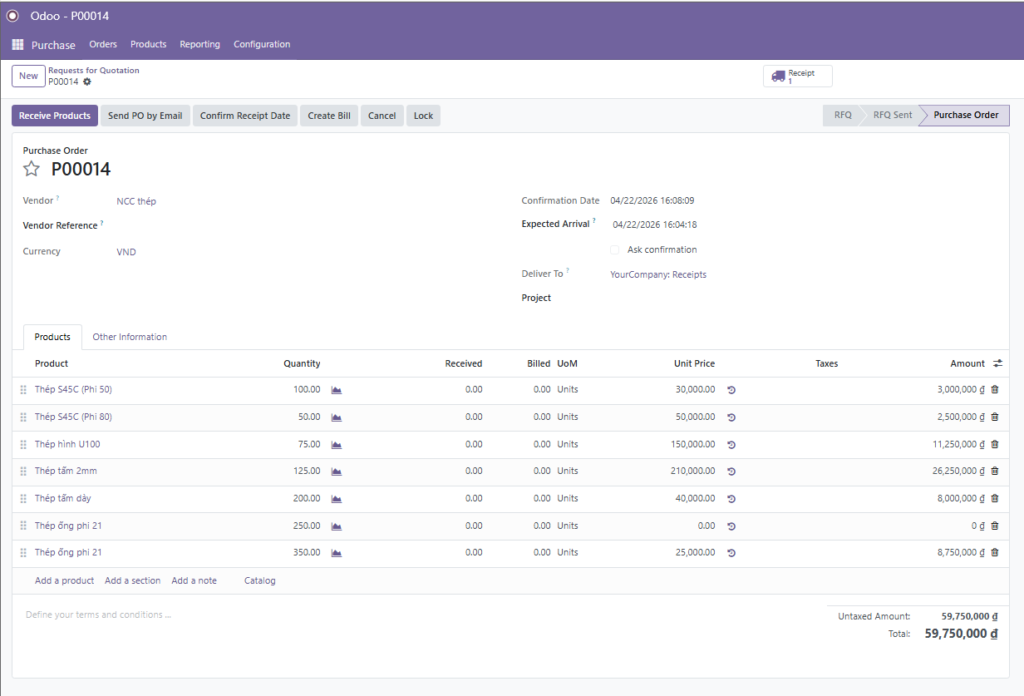Click the gear icon next to P00014
The image size is (1024, 696).
[x=87, y=82]
